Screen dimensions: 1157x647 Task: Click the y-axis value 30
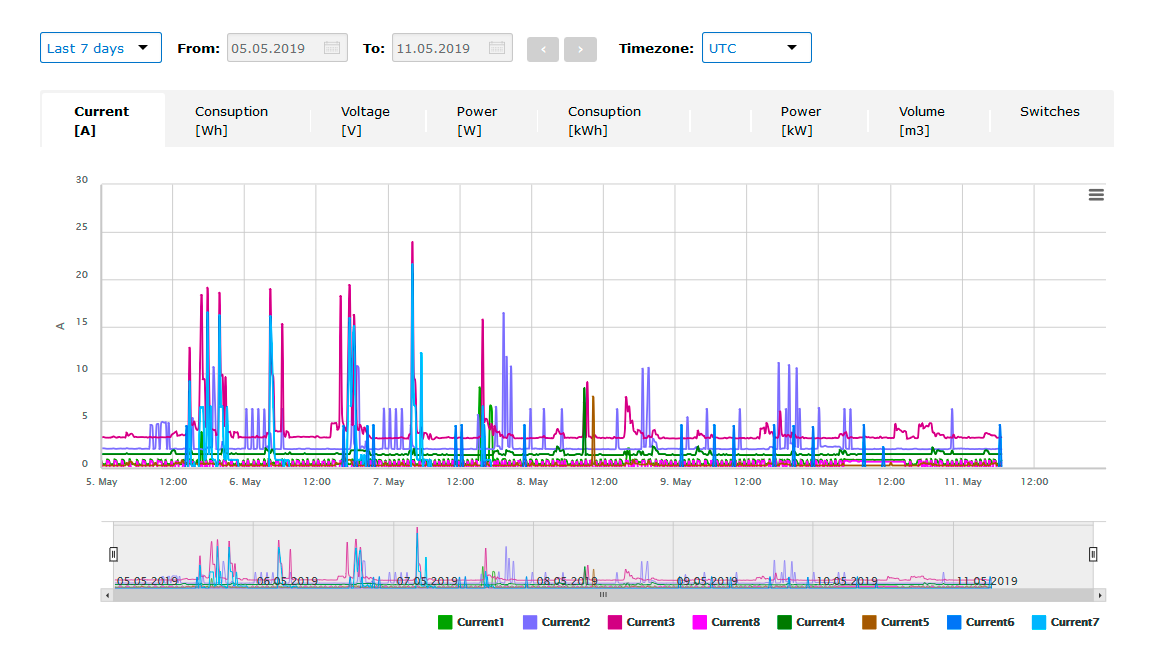[82, 180]
